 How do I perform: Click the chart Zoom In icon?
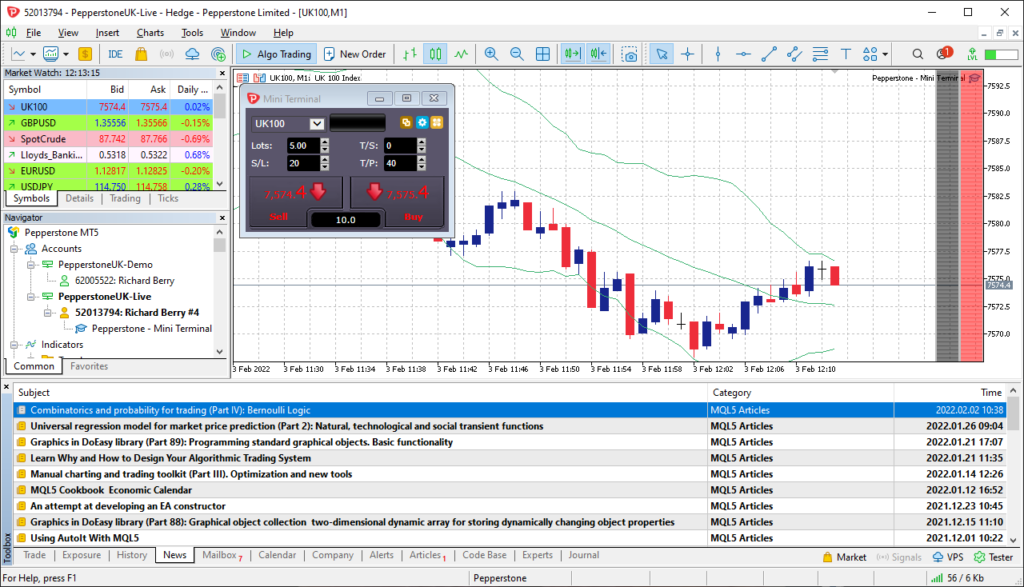click(x=490, y=54)
